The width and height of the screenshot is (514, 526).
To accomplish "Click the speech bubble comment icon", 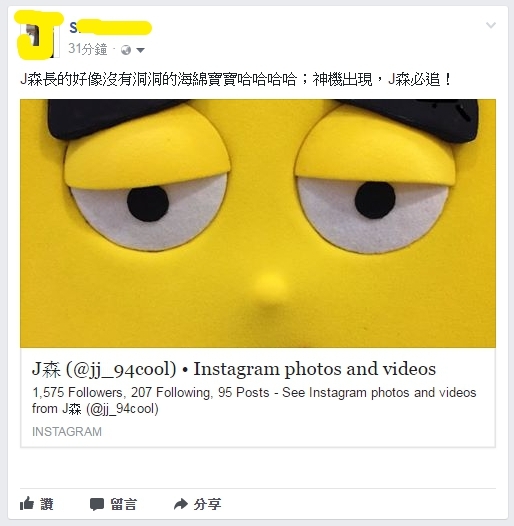I will pos(97,504).
